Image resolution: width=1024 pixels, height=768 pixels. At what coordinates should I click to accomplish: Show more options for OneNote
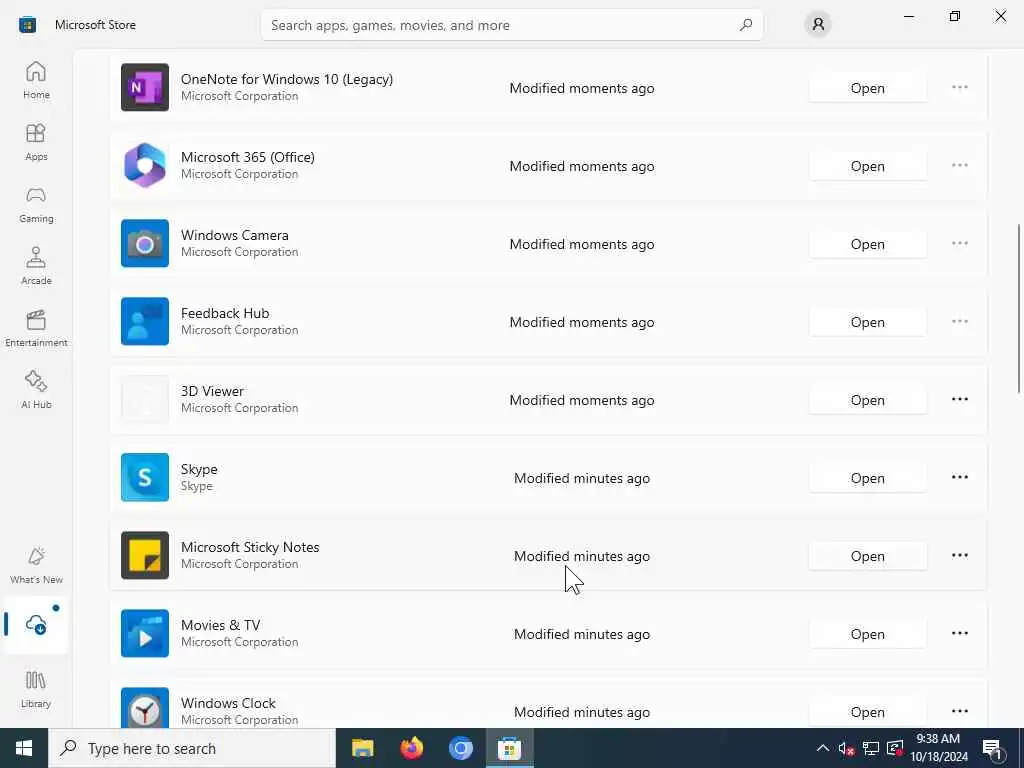[959, 88]
